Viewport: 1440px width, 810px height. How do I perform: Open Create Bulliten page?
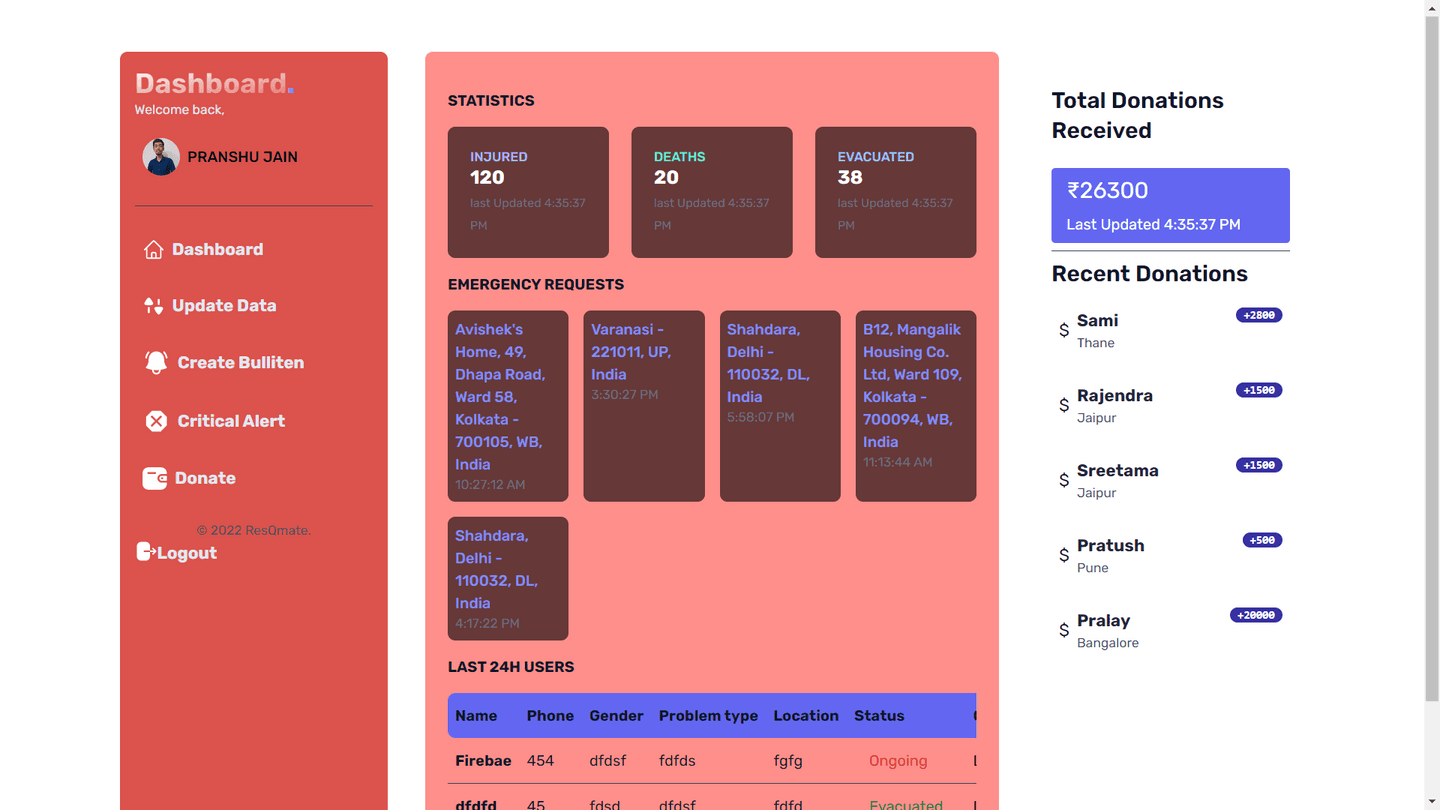pos(240,363)
